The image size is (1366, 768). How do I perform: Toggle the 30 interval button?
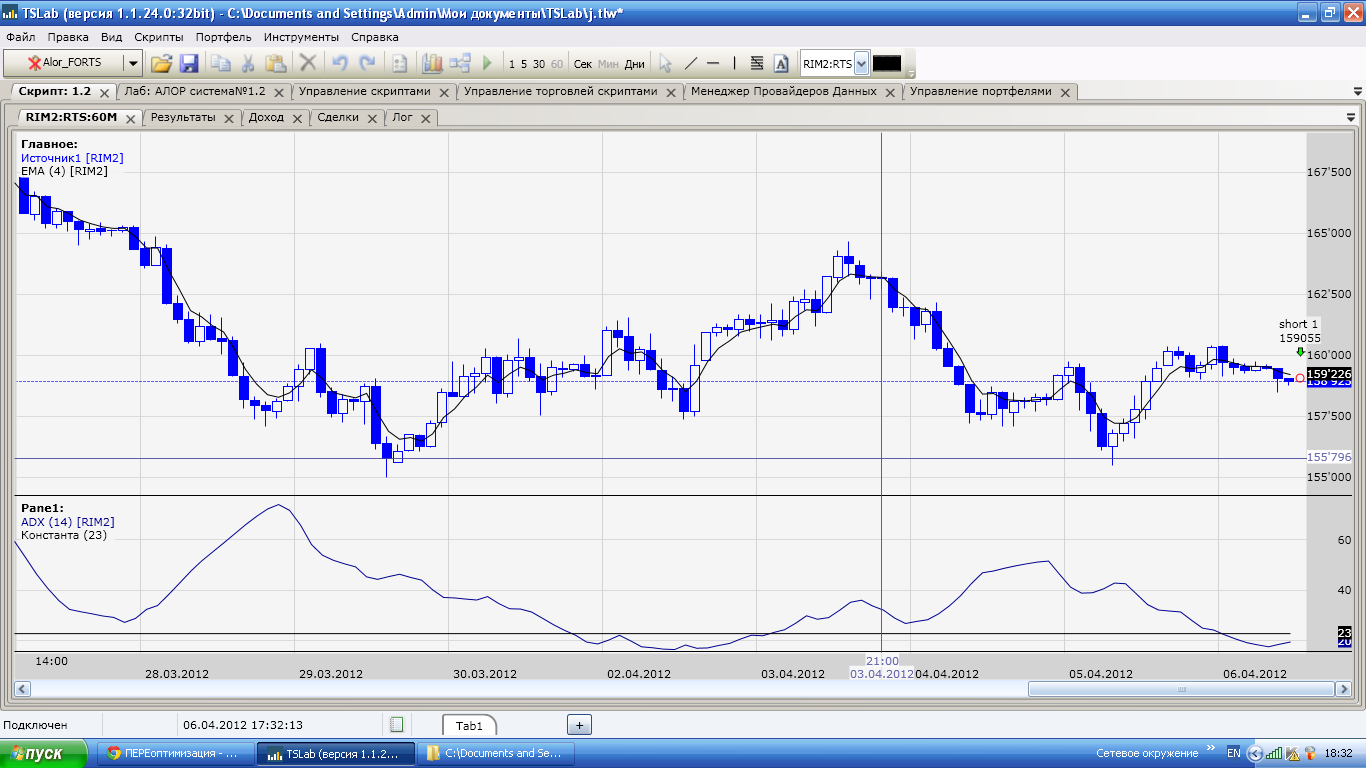(x=539, y=64)
